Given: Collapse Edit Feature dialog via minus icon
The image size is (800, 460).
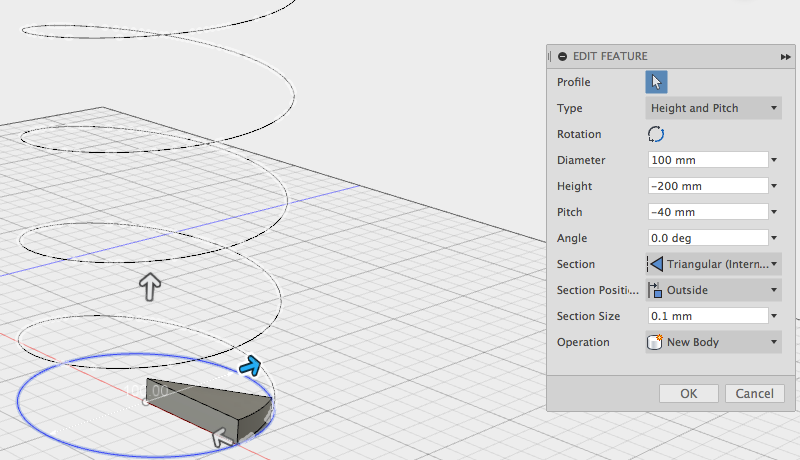Looking at the screenshot, I should (562, 57).
